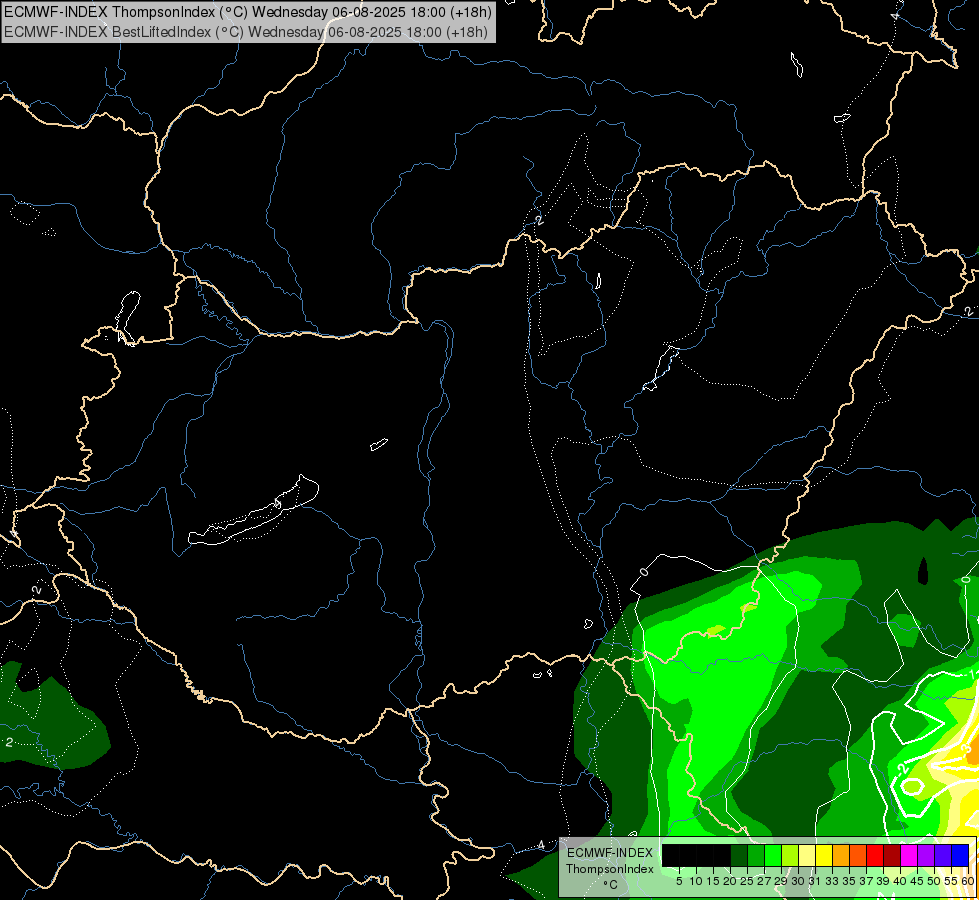Image resolution: width=979 pixels, height=900 pixels.
Task: Click legend tick value 35
Action: 849,881
